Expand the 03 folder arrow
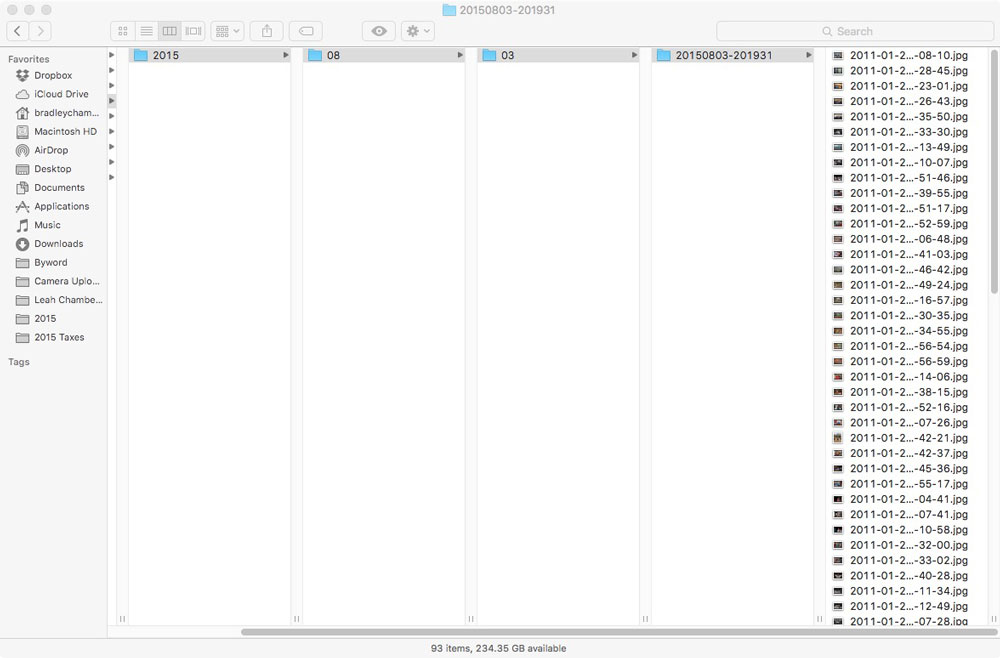This screenshot has height=658, width=1000. coord(635,55)
